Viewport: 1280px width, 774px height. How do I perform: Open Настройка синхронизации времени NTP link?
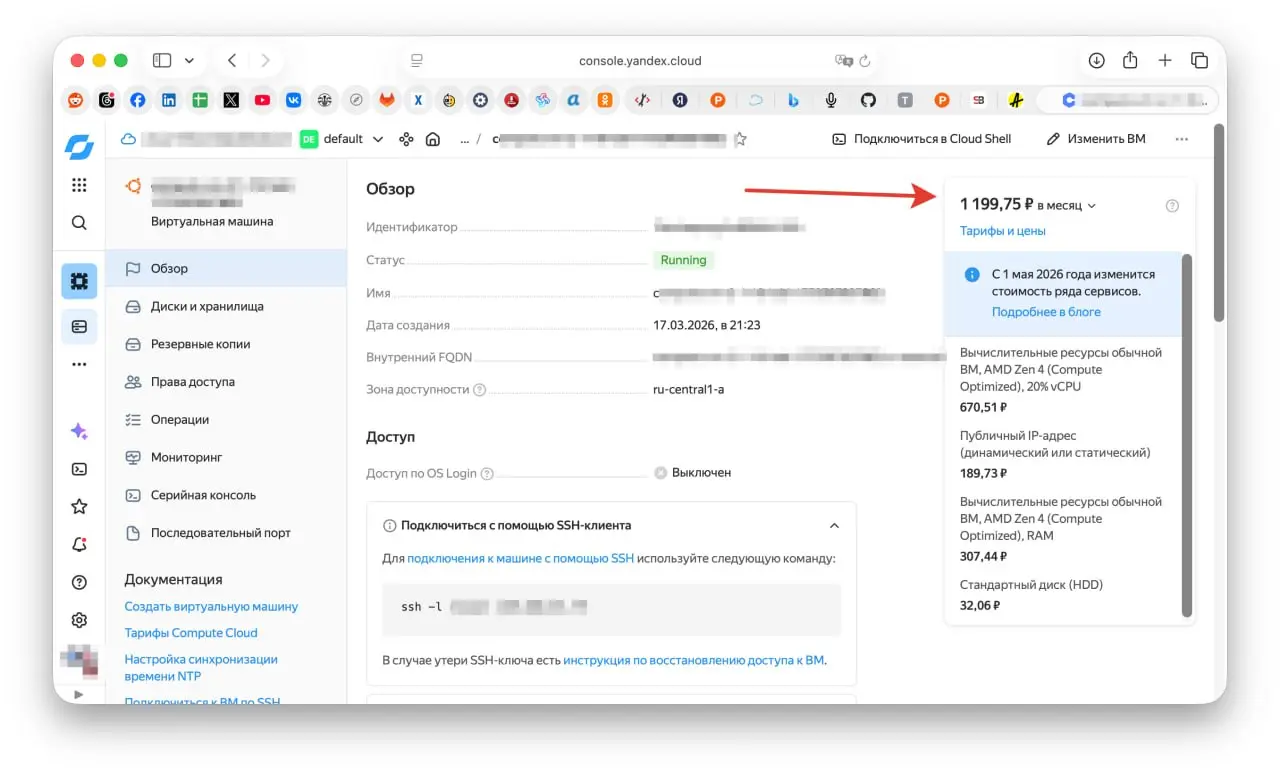pos(201,668)
